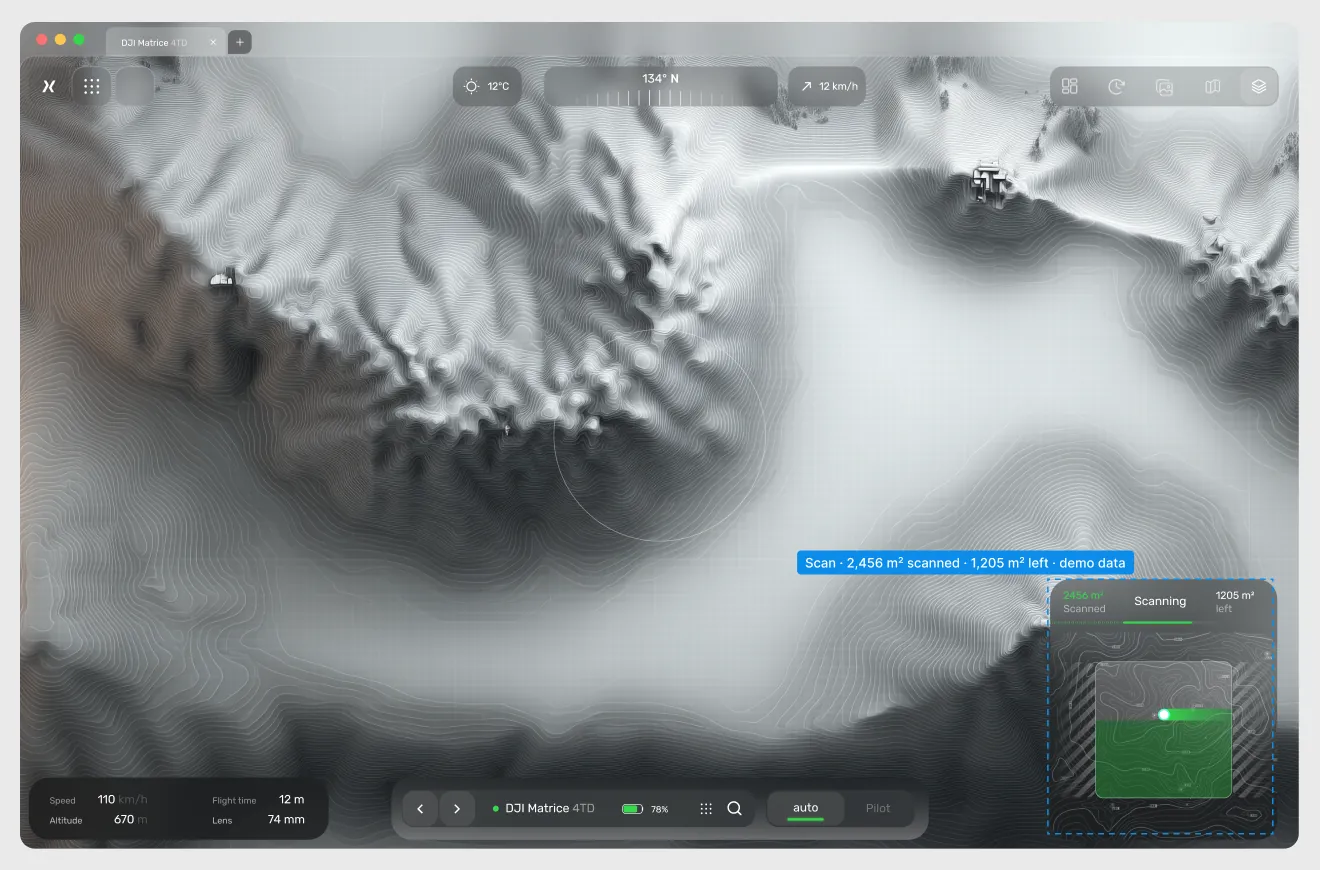
Task: Click the DJI Matrice 4TD drone name
Action: 549,808
